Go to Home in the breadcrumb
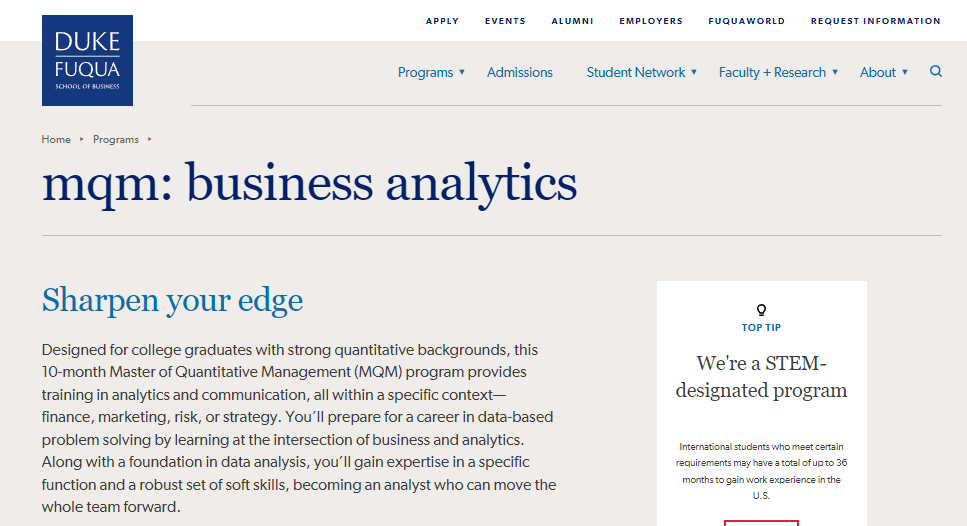This screenshot has height=526, width=967. coord(56,139)
